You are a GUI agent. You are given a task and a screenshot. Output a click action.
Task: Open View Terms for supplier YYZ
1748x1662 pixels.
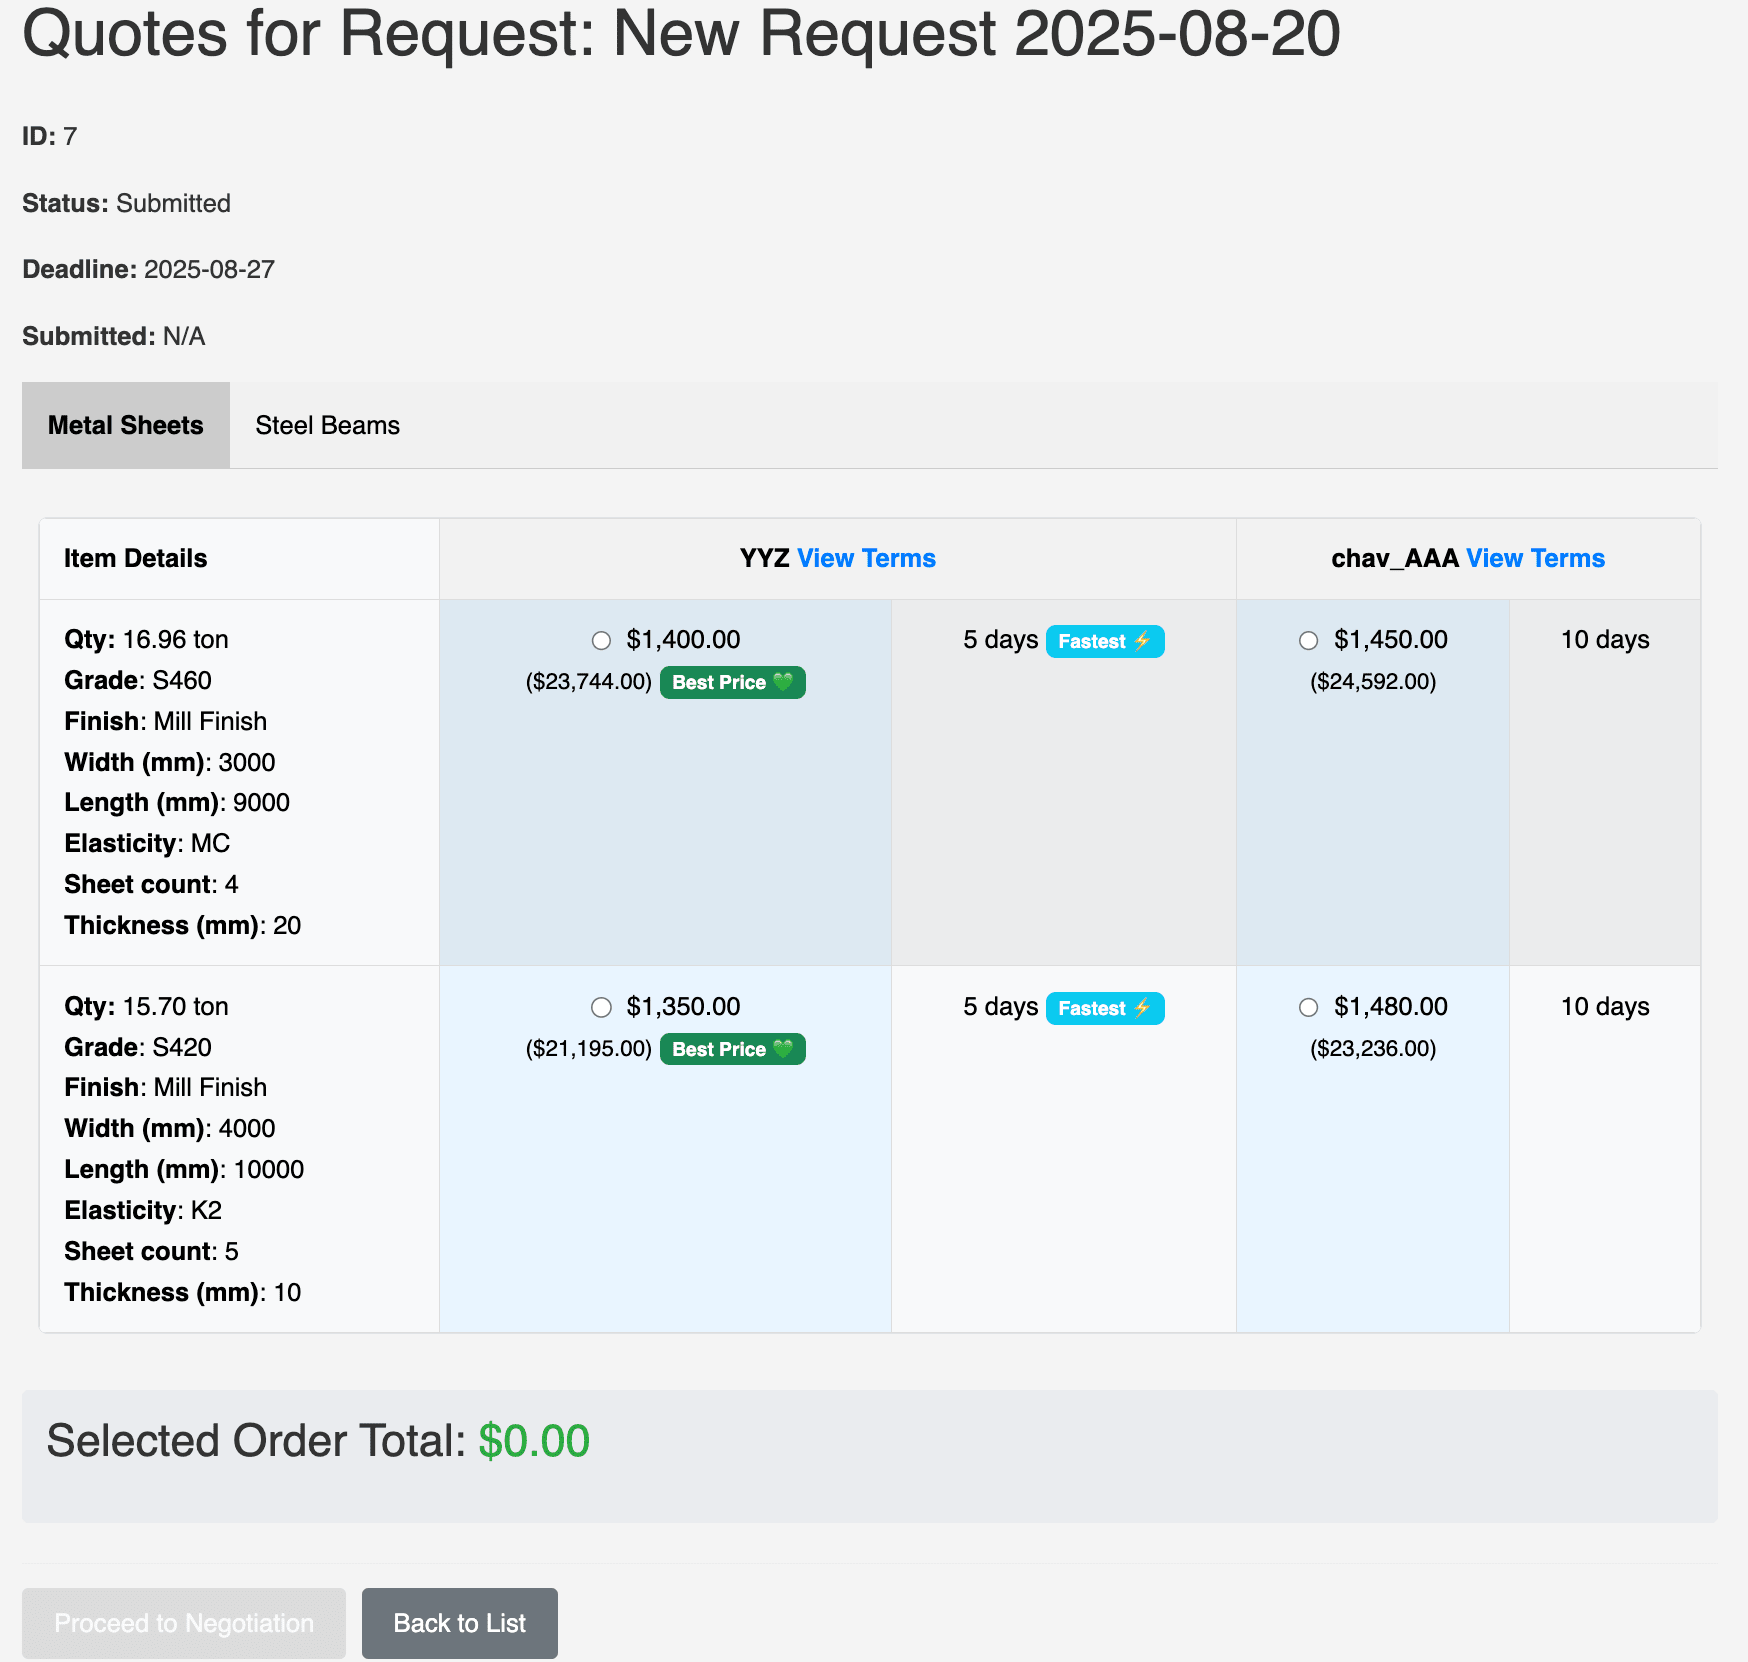point(867,558)
